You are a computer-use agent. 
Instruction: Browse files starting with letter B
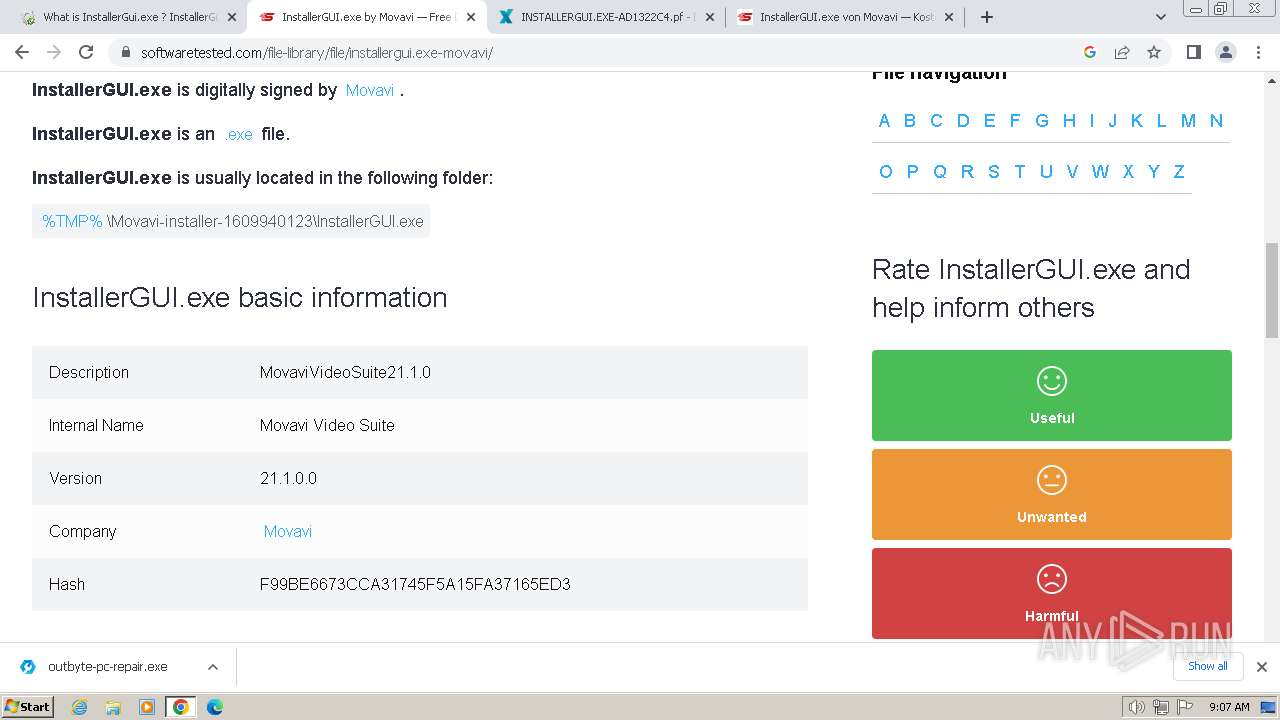point(910,121)
